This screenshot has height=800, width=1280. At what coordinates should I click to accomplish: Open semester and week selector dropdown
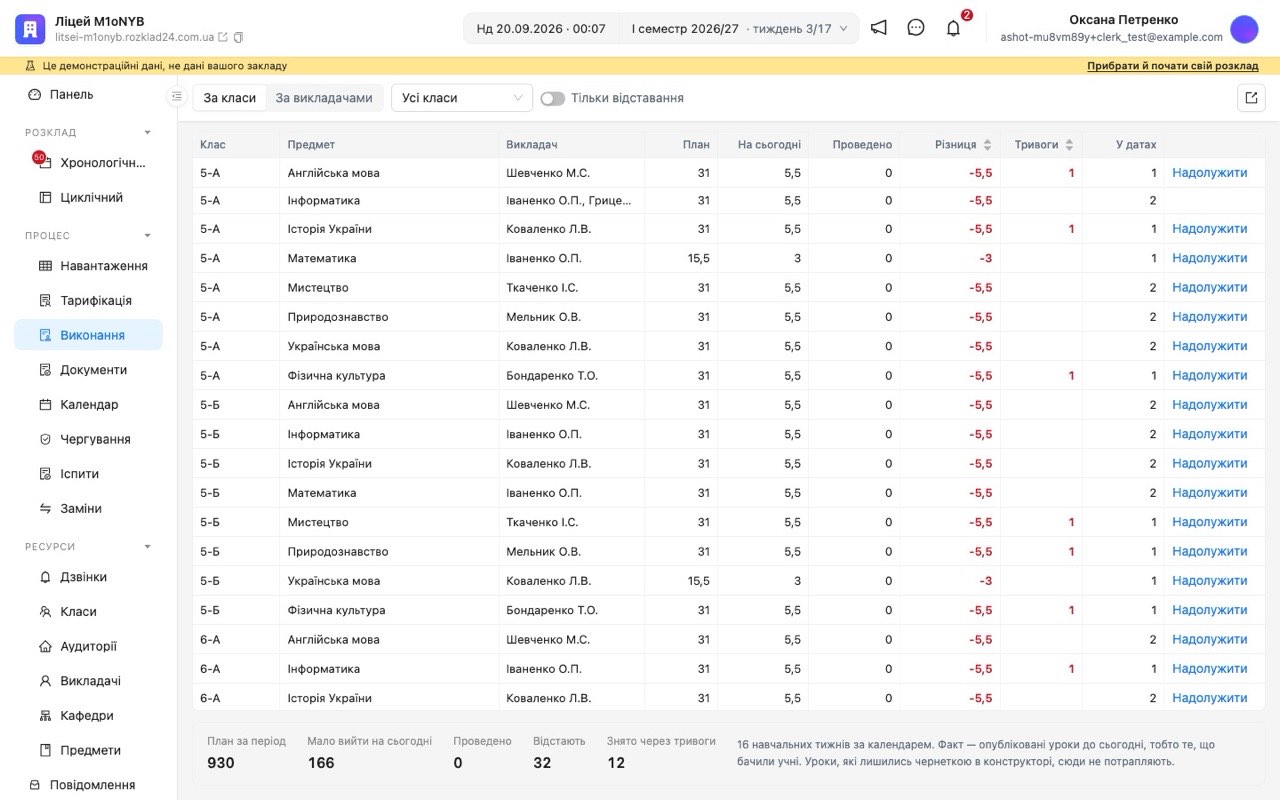coord(739,29)
